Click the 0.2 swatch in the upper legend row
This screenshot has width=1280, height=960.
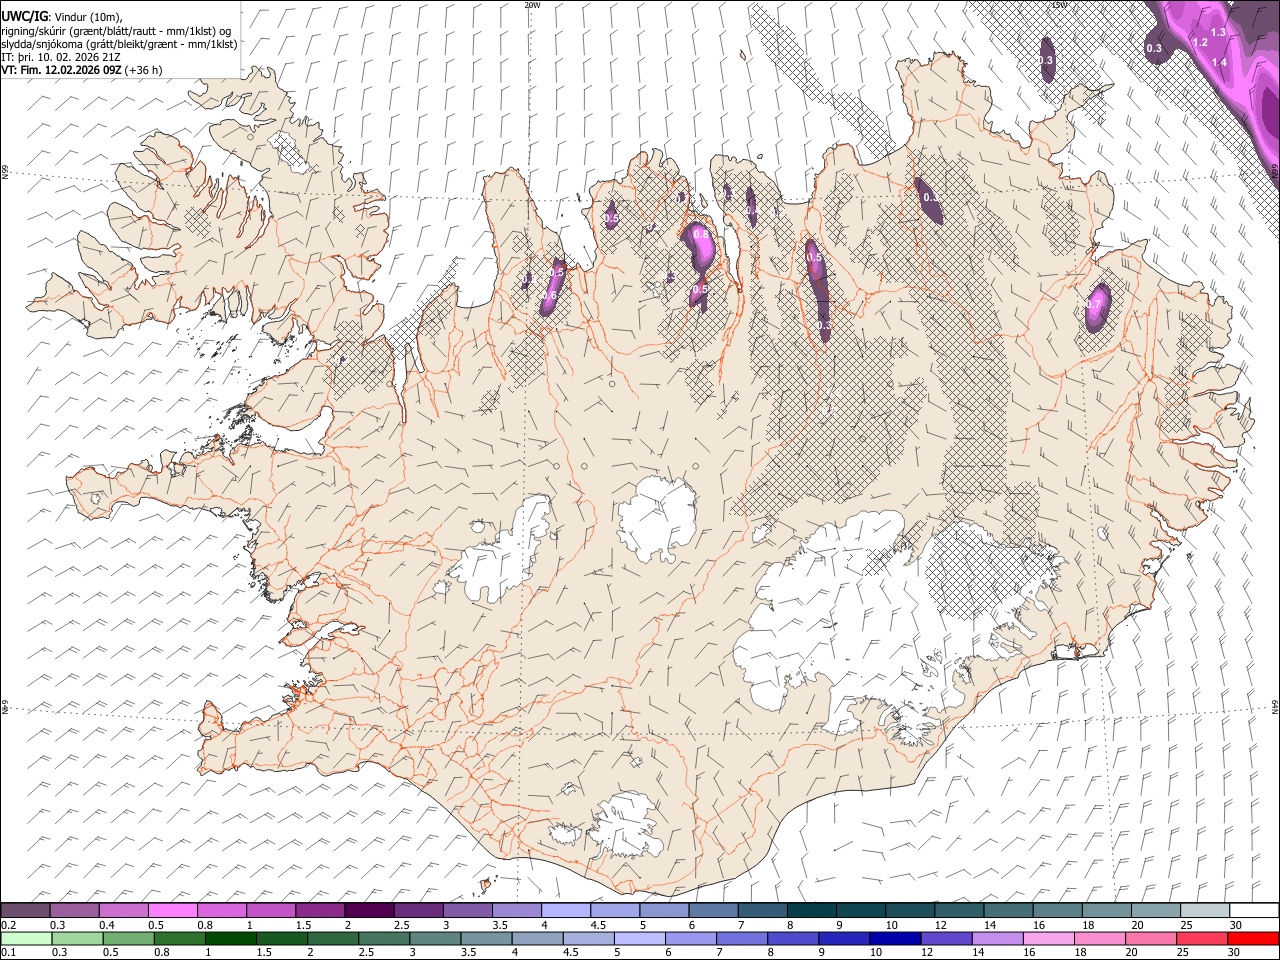pyautogui.click(x=26, y=911)
